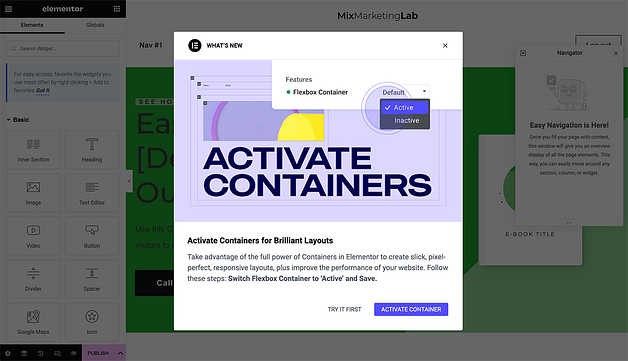This screenshot has width=628, height=361.
Task: Click the Navigator expand-all icon
Action: (523, 53)
